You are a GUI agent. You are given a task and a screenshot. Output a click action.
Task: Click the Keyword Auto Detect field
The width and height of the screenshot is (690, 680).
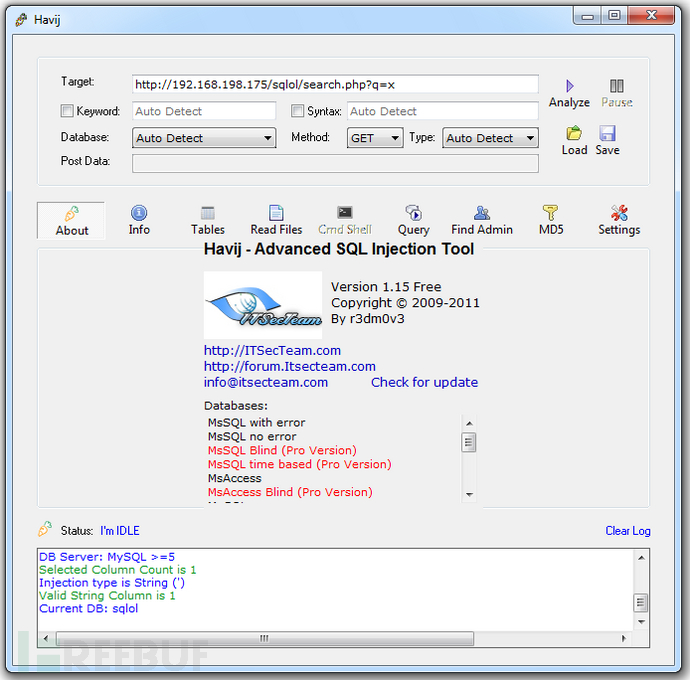[x=204, y=111]
